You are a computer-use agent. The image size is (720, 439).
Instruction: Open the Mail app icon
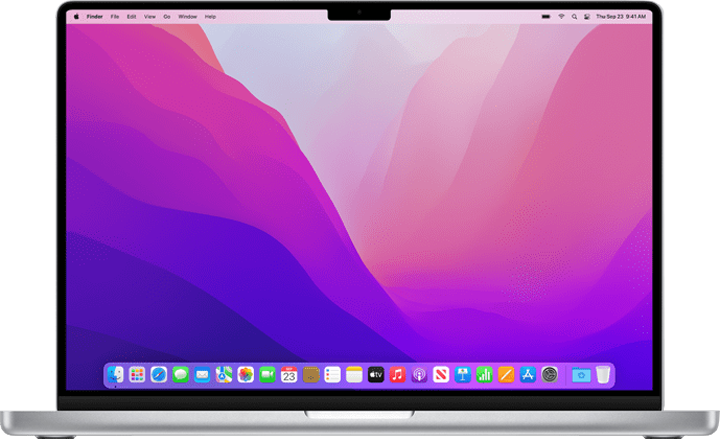coord(202,375)
